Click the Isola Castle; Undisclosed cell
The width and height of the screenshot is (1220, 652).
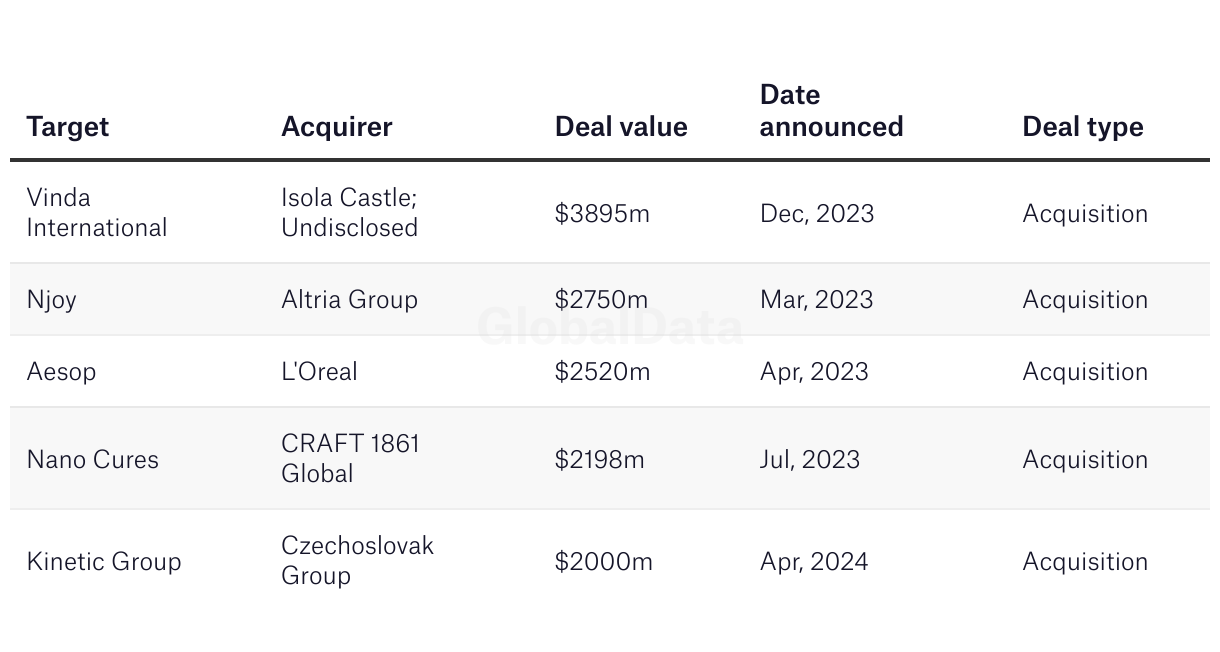click(x=349, y=213)
